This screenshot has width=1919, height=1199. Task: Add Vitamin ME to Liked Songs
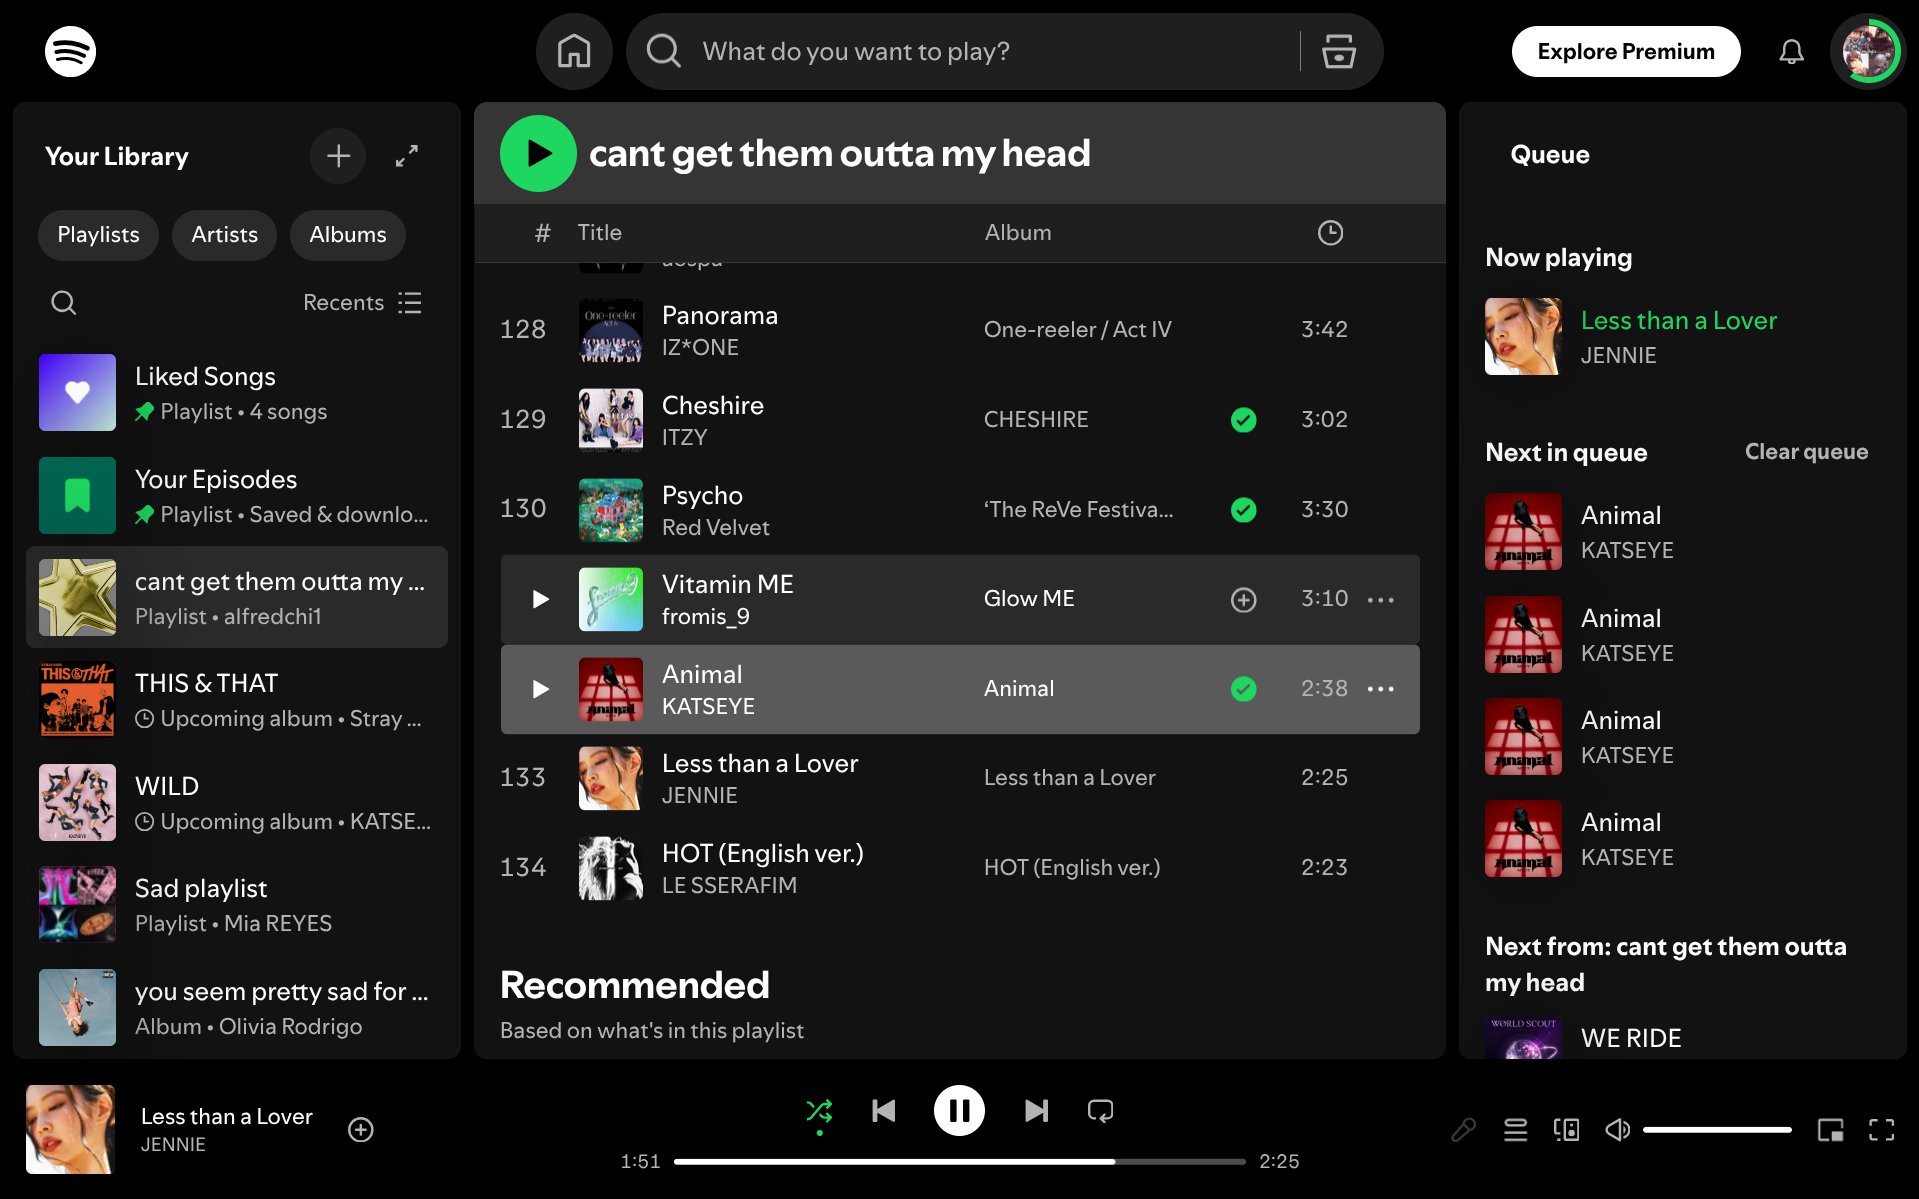tap(1243, 599)
